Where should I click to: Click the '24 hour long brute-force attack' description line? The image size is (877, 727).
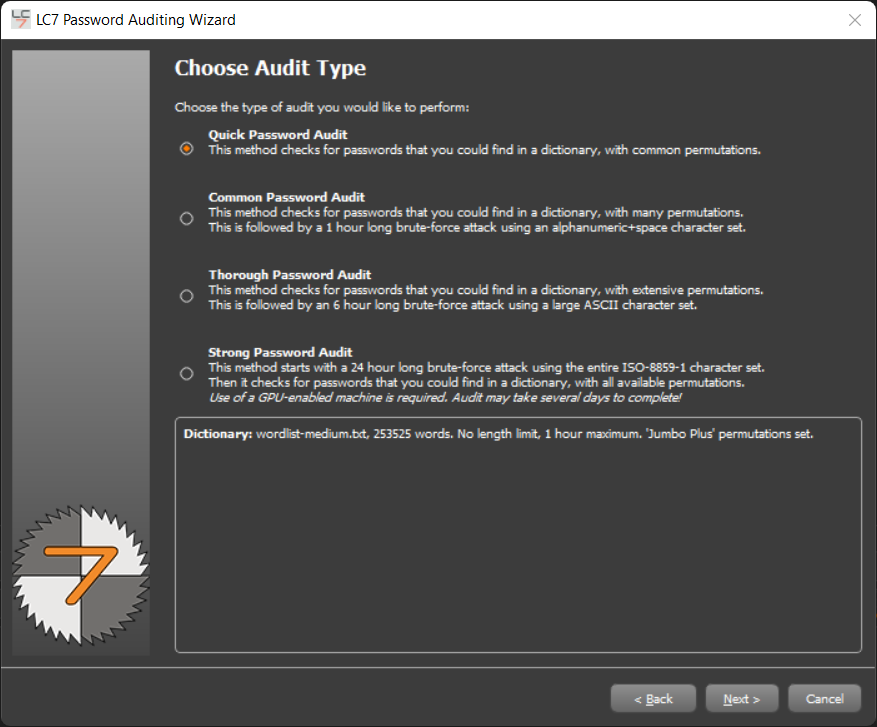(x=486, y=367)
